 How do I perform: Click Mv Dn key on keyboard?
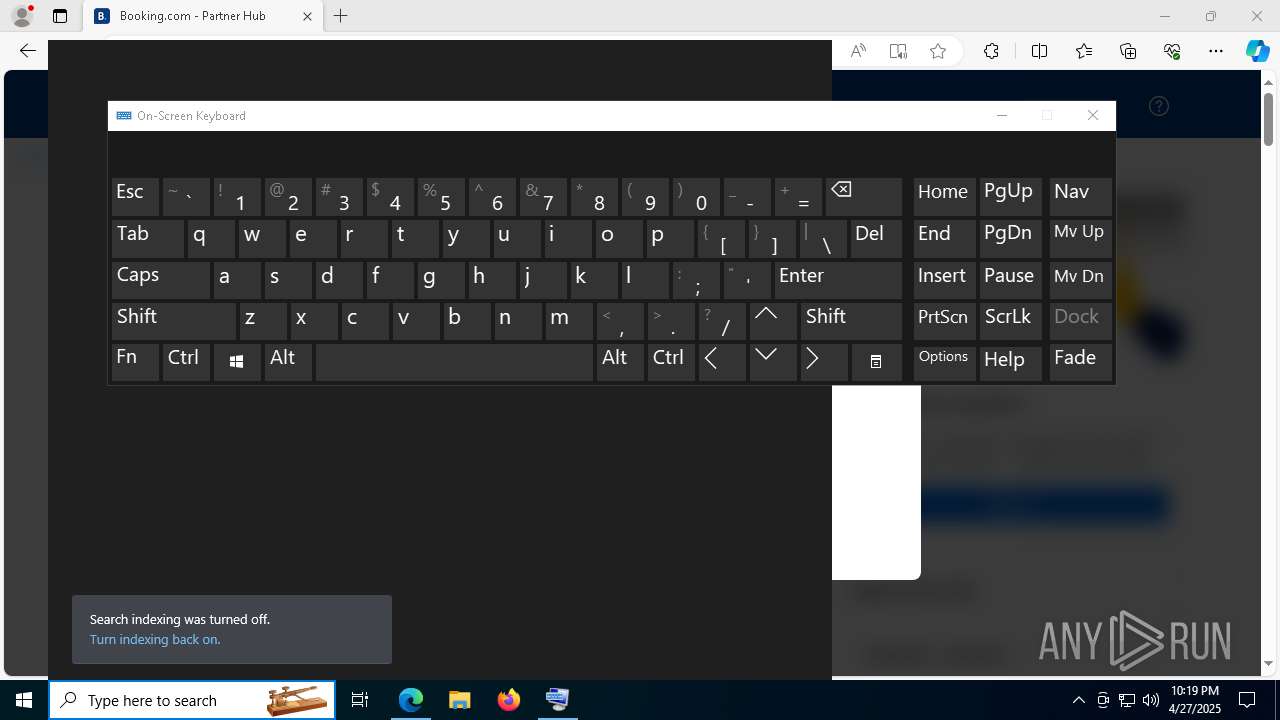coord(1081,280)
